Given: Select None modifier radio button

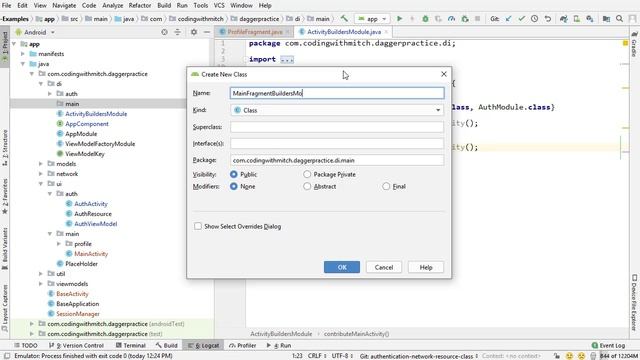Looking at the screenshot, I should click(233, 186).
